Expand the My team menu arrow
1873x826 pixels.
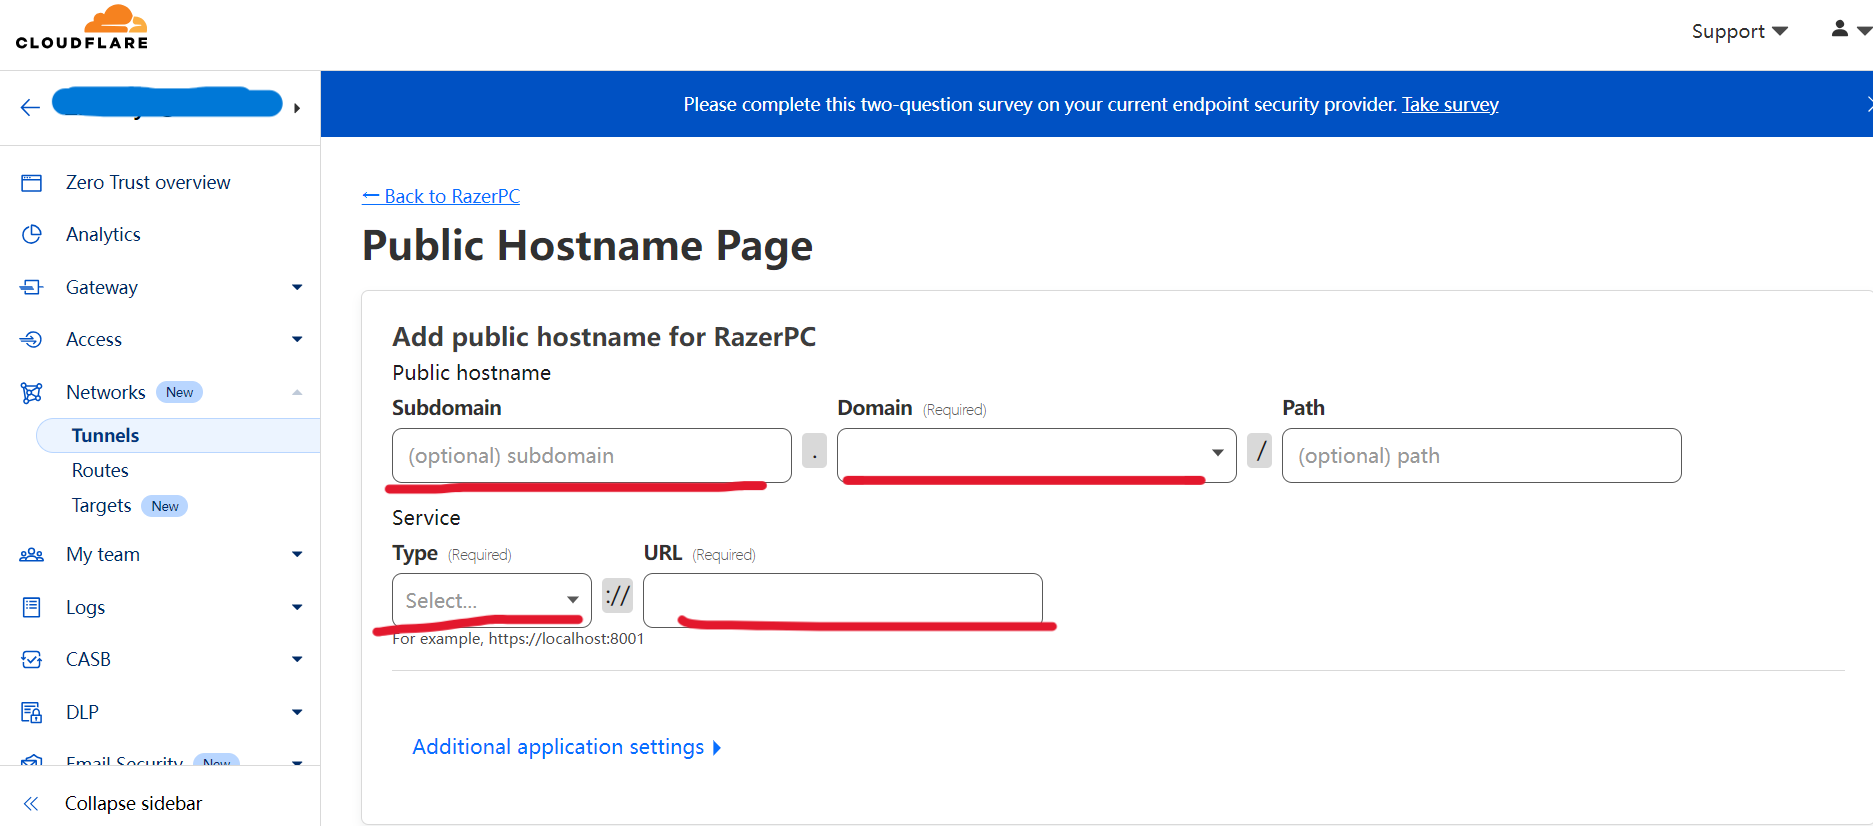[x=297, y=554]
